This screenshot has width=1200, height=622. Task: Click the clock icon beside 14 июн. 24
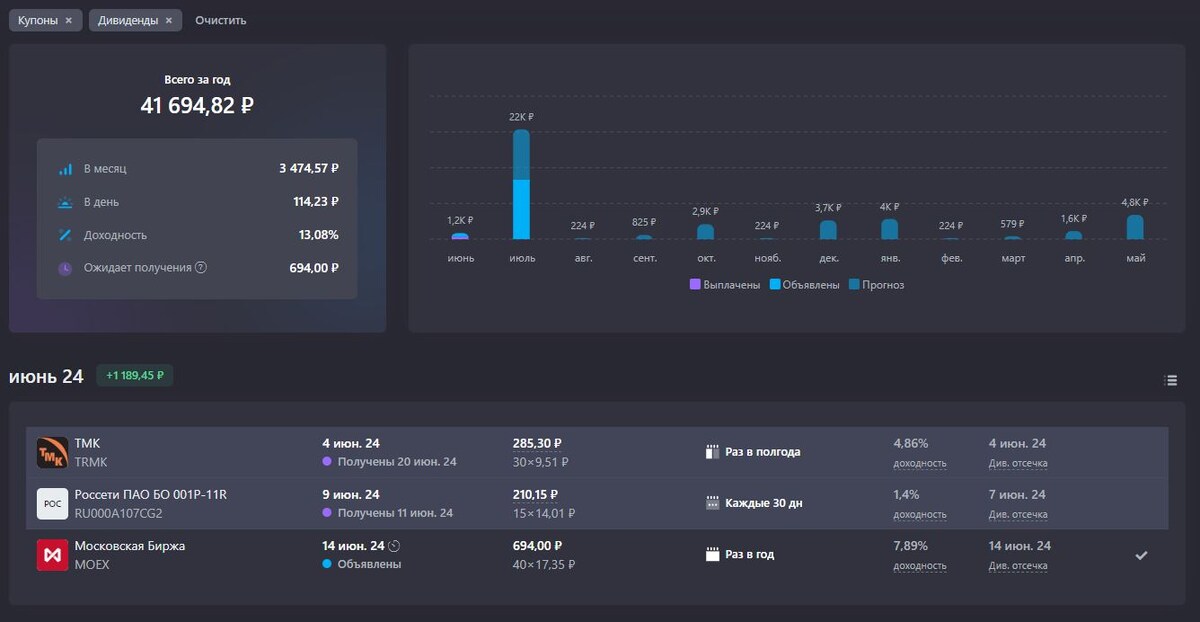pyautogui.click(x=394, y=546)
